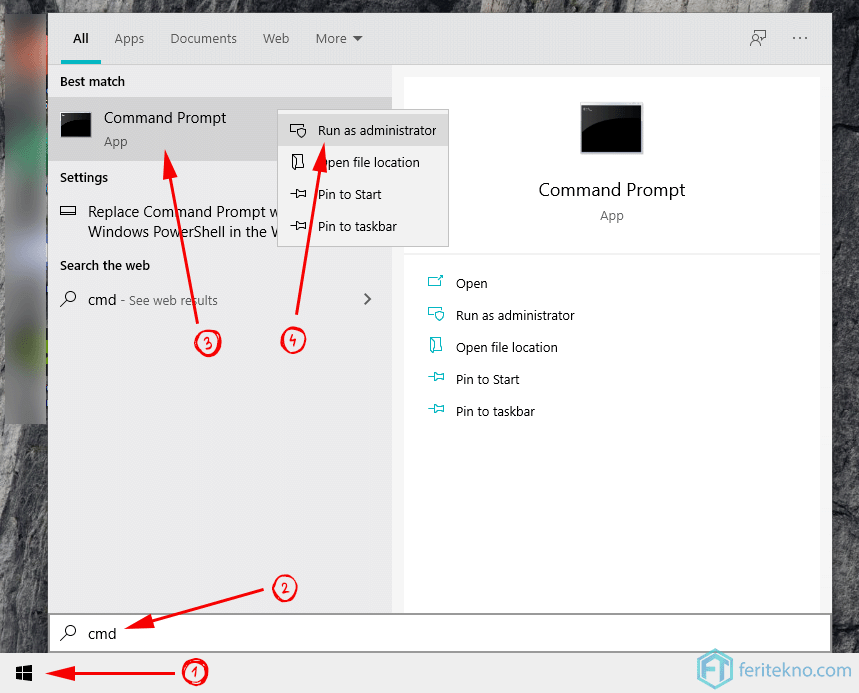This screenshot has width=859, height=693.
Task: Open the feedback icon in search header
Action: click(758, 38)
